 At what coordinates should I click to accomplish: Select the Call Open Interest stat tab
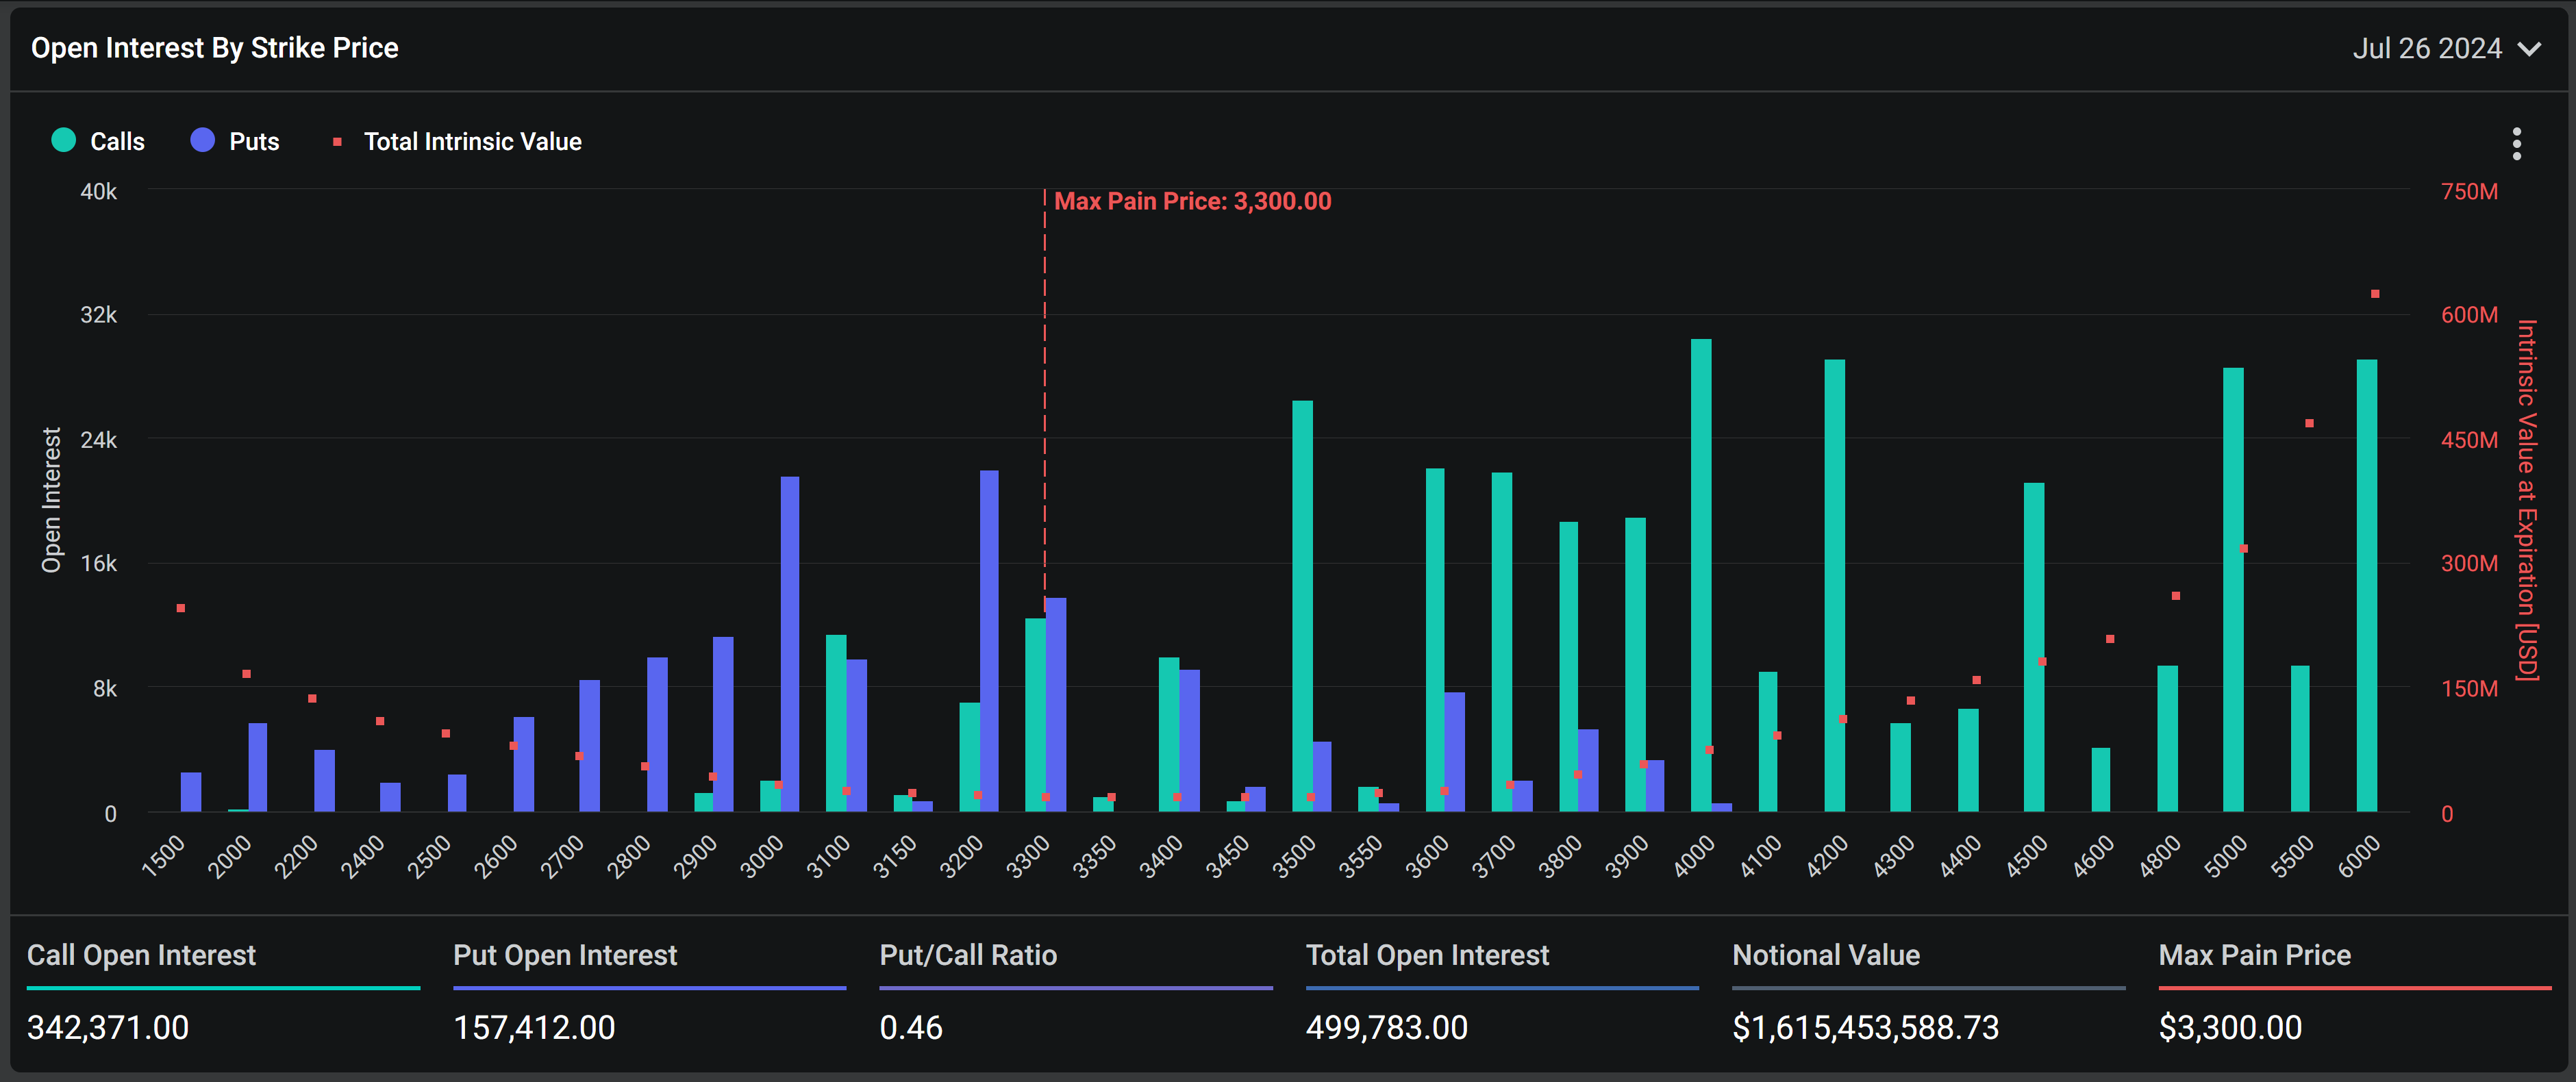(x=141, y=955)
